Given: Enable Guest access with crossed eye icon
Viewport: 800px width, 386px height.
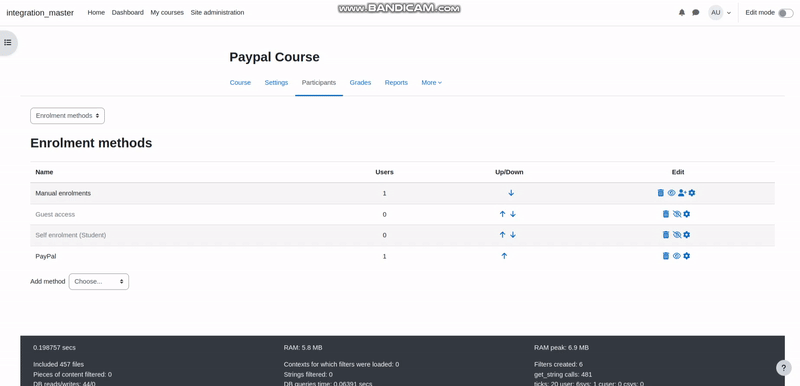Looking at the screenshot, I should 677,214.
